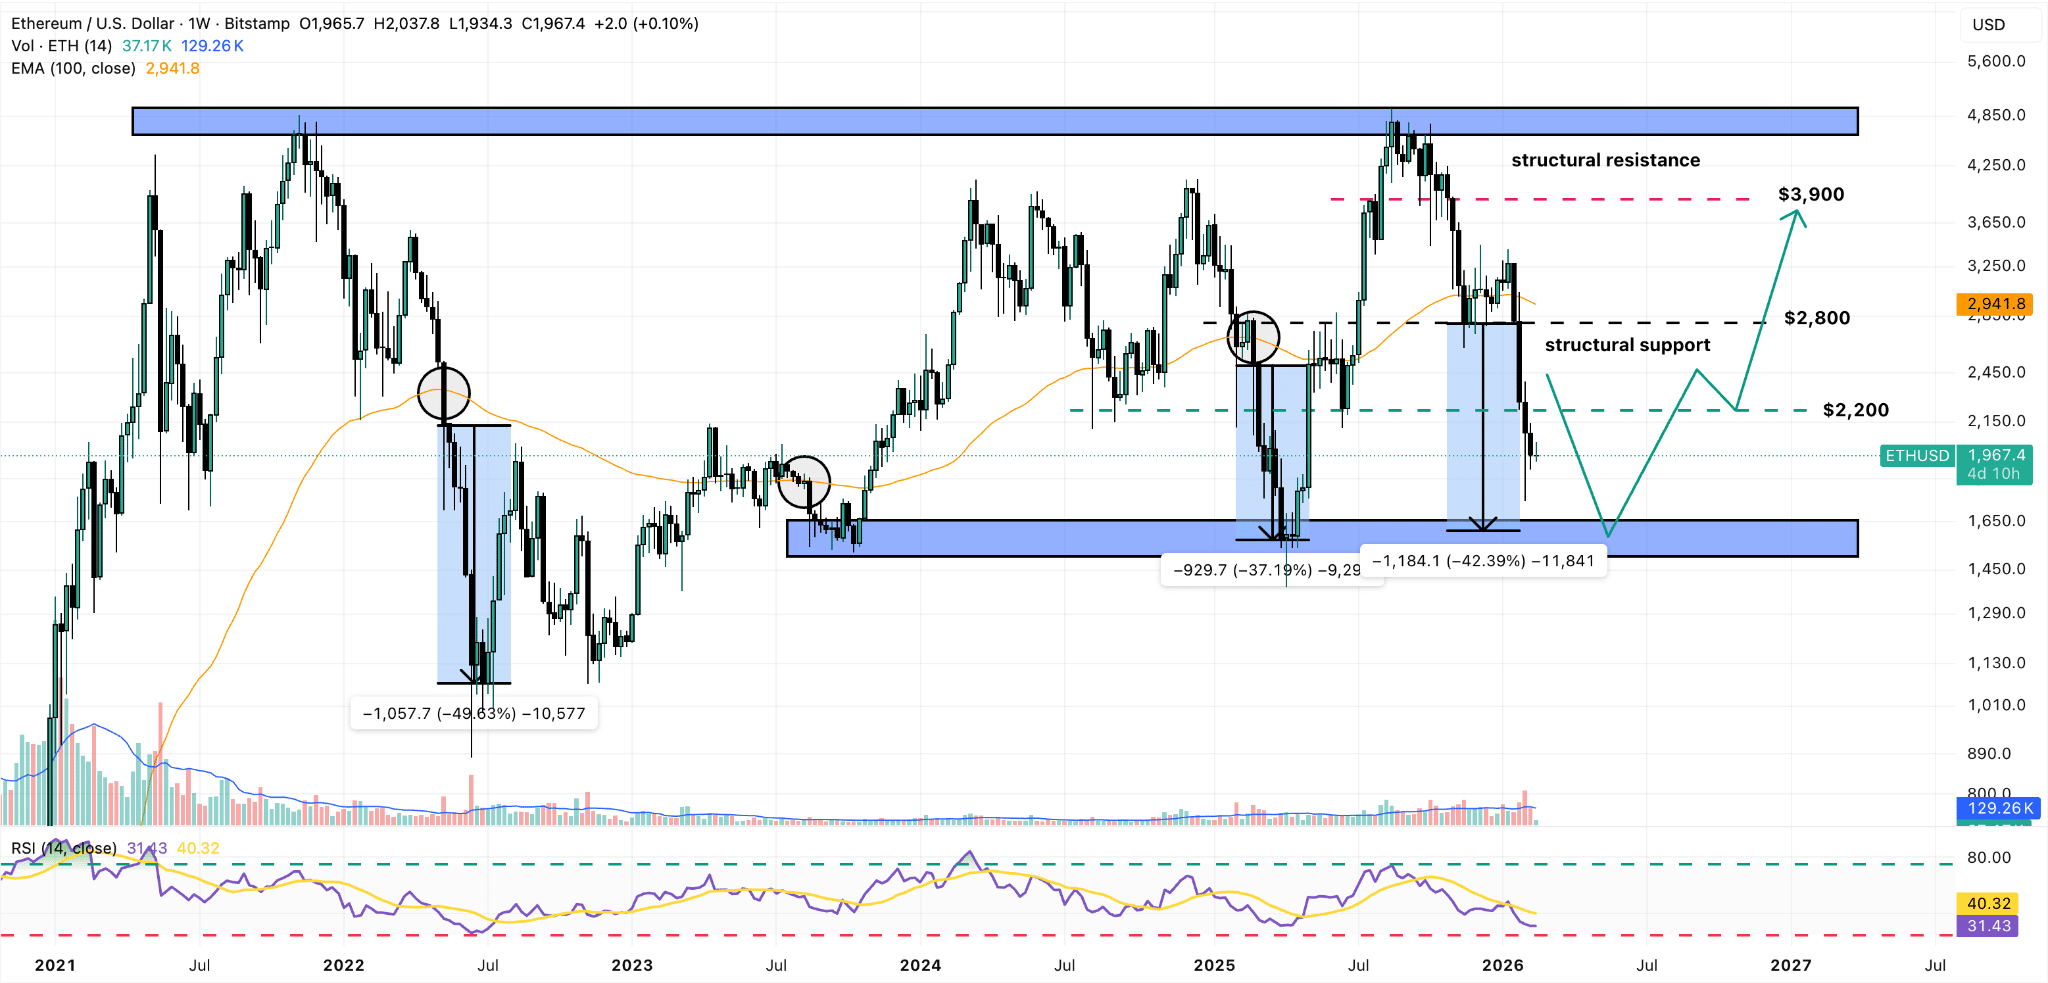Select the Vol · ETH (14) indicator legend
Screen dimensions: 2048x983
[x=62, y=46]
